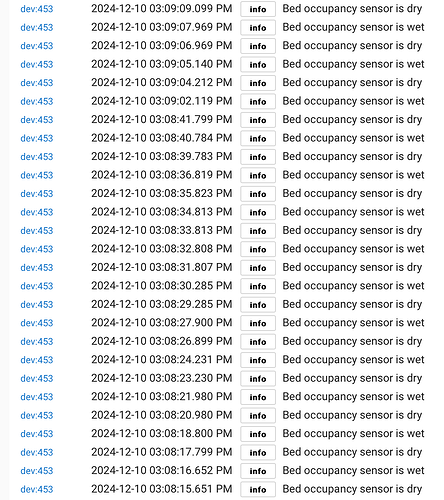Open dev:453 link for 03:08:41.799 PM entry
This screenshot has width=444, height=500.
(37, 120)
